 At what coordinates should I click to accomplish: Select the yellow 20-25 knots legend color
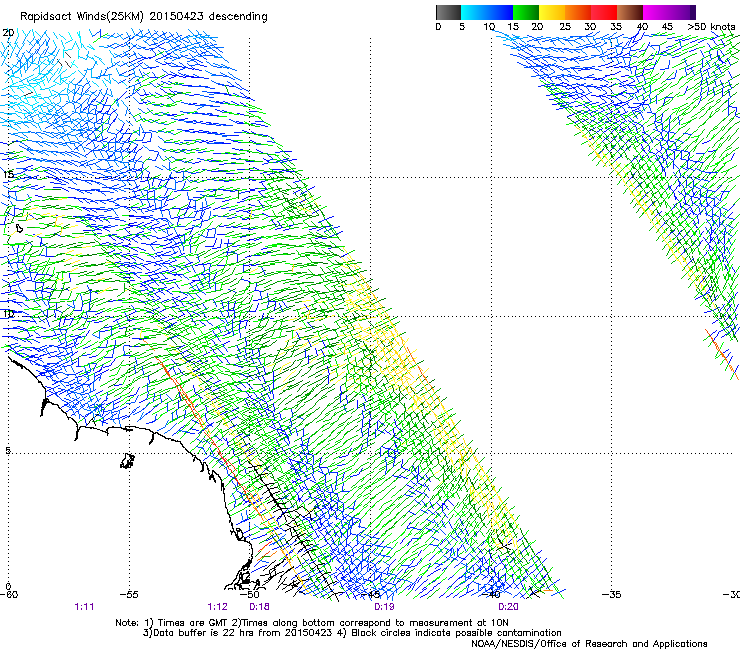pyautogui.click(x=552, y=12)
